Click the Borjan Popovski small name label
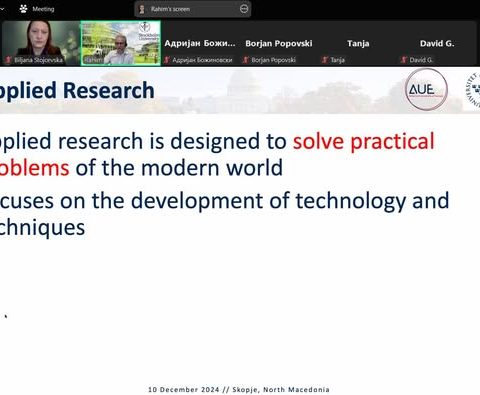Image resolution: width=480 pixels, height=395 pixels. tap(273, 60)
